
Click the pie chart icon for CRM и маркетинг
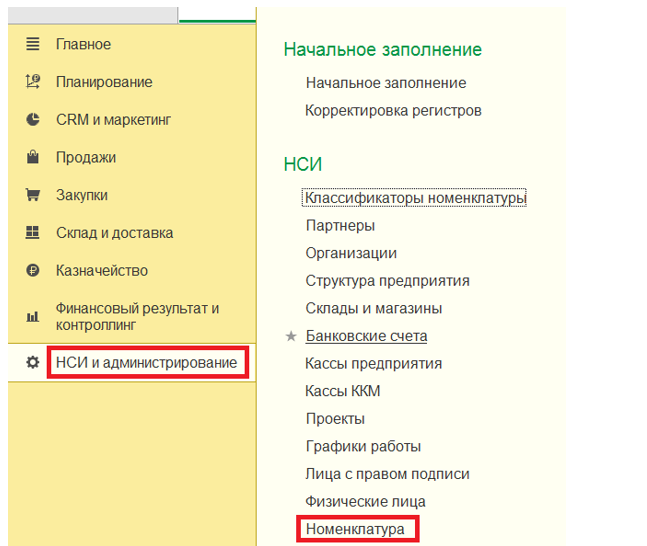click(33, 120)
